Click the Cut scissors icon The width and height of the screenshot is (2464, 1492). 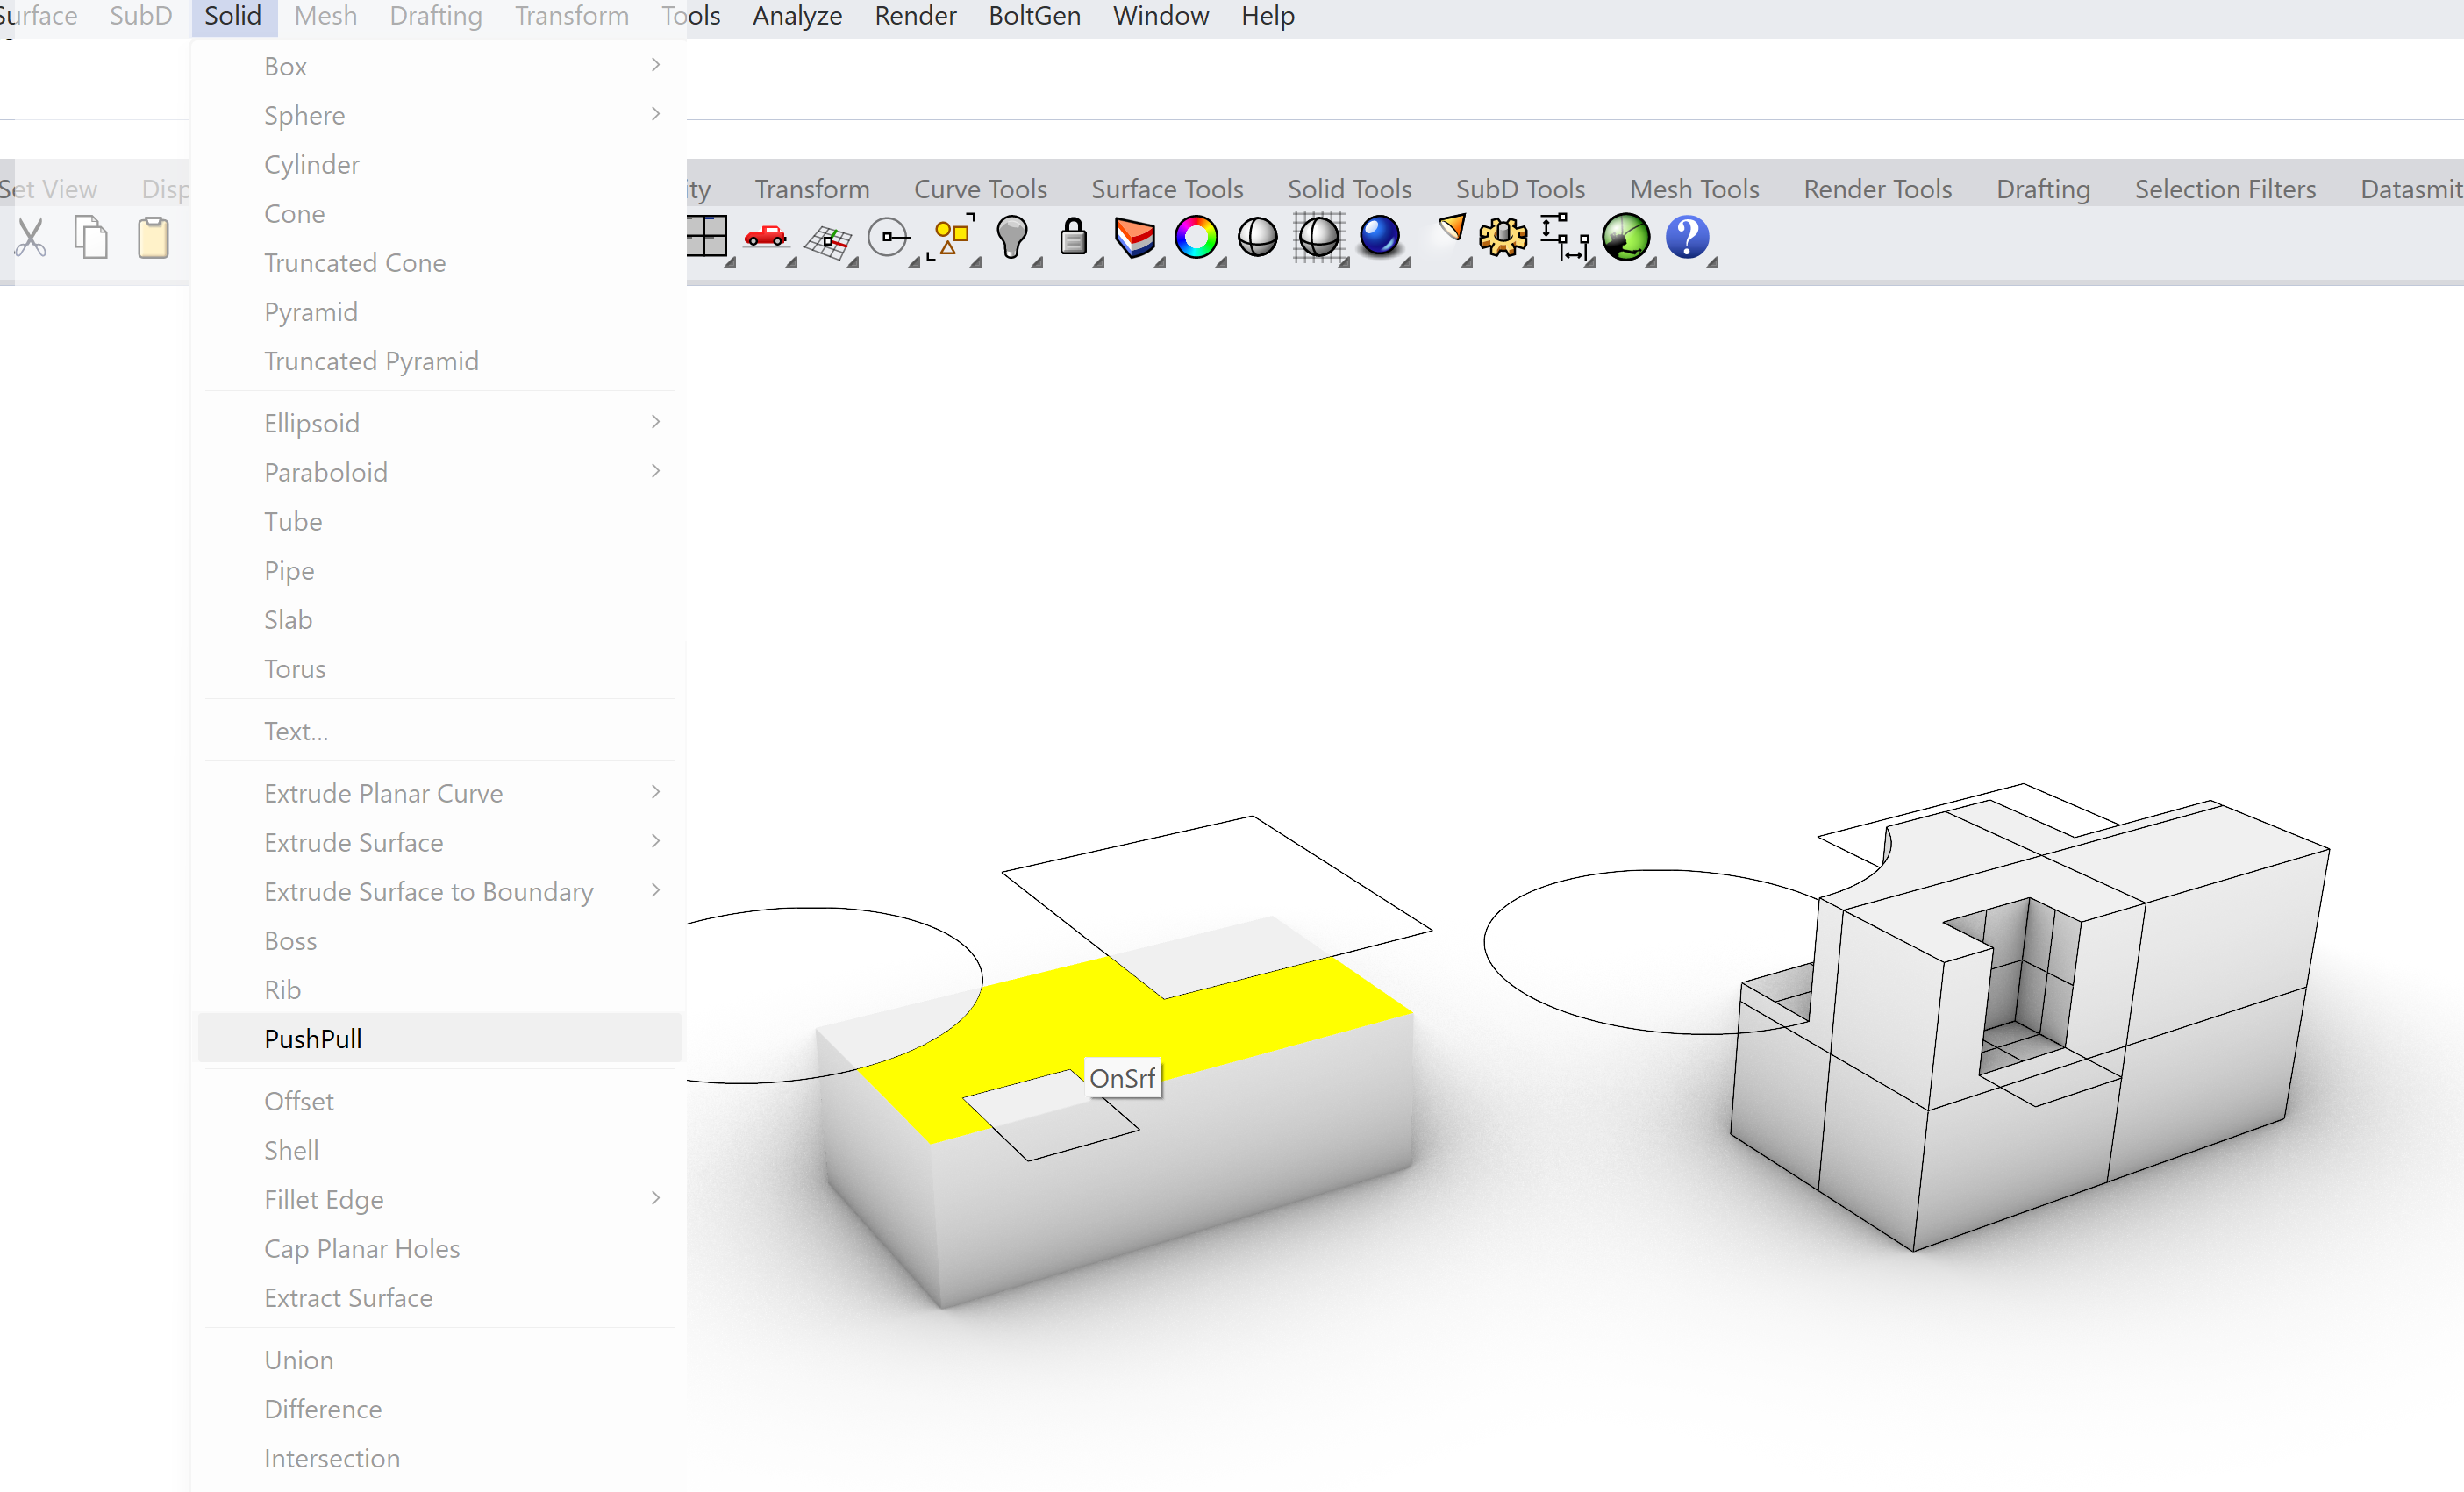click(30, 238)
